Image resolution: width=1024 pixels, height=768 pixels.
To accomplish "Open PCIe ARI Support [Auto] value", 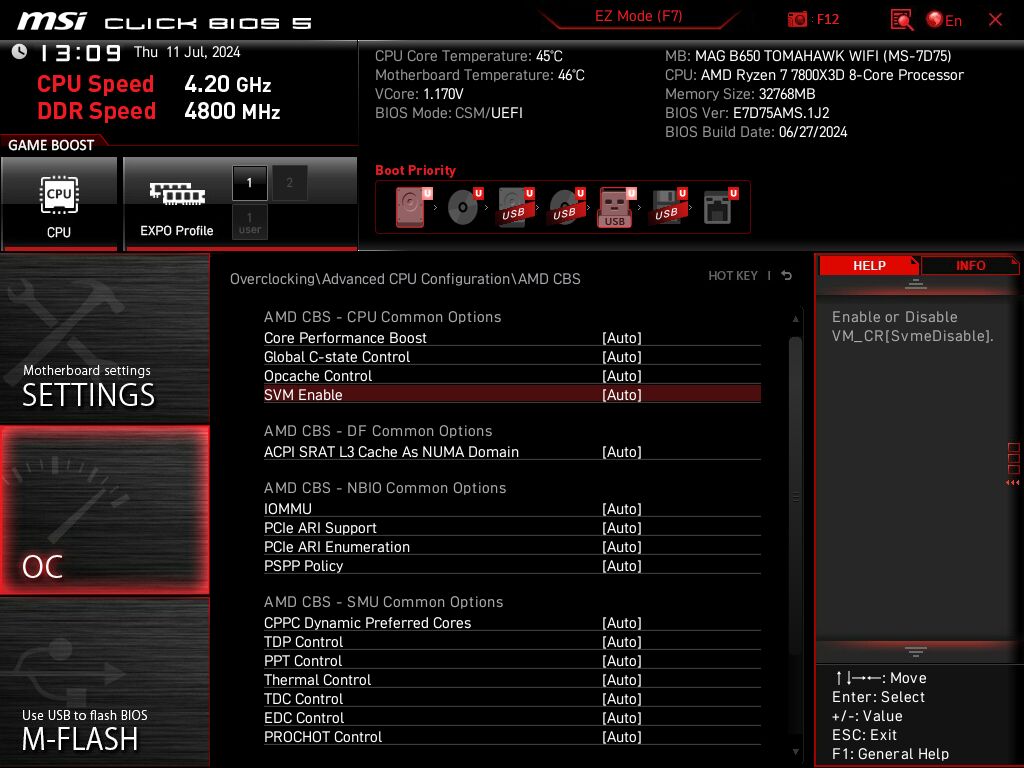I will (x=621, y=528).
